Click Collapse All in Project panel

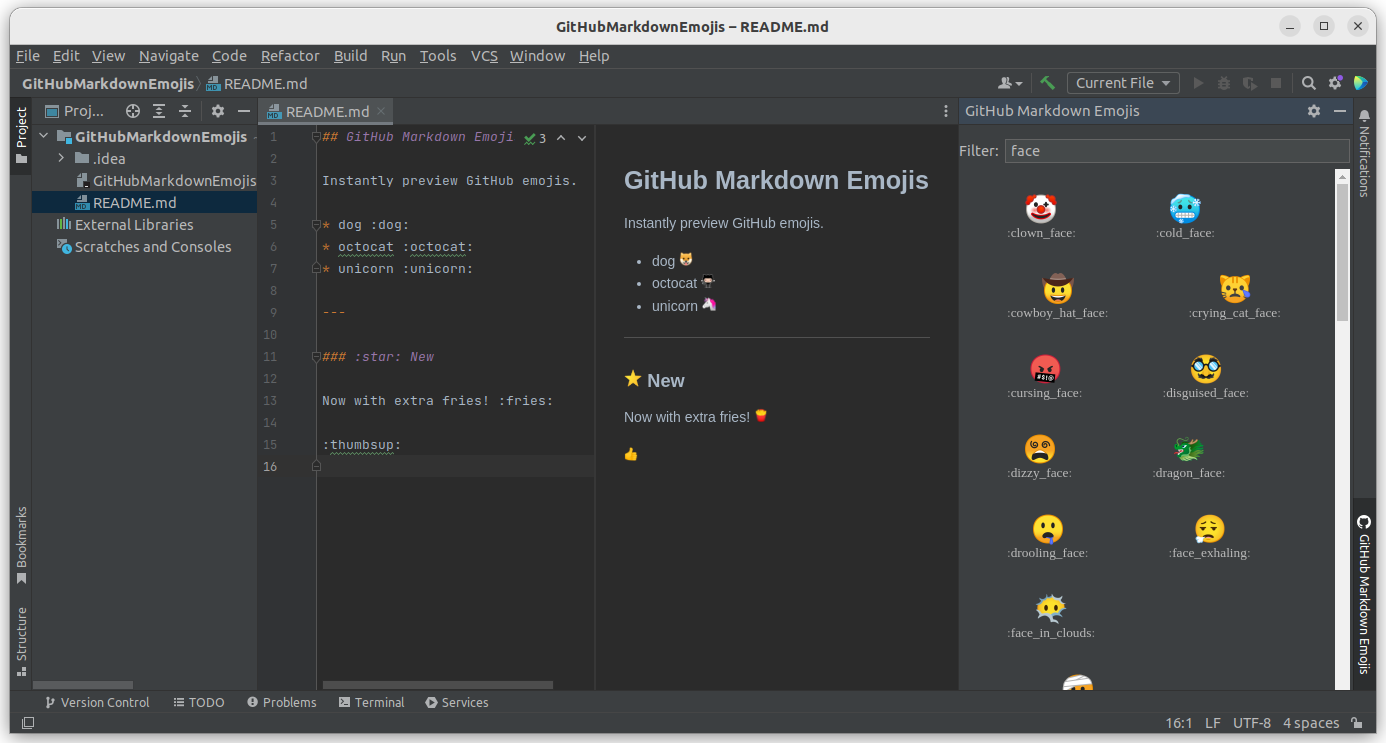(185, 111)
